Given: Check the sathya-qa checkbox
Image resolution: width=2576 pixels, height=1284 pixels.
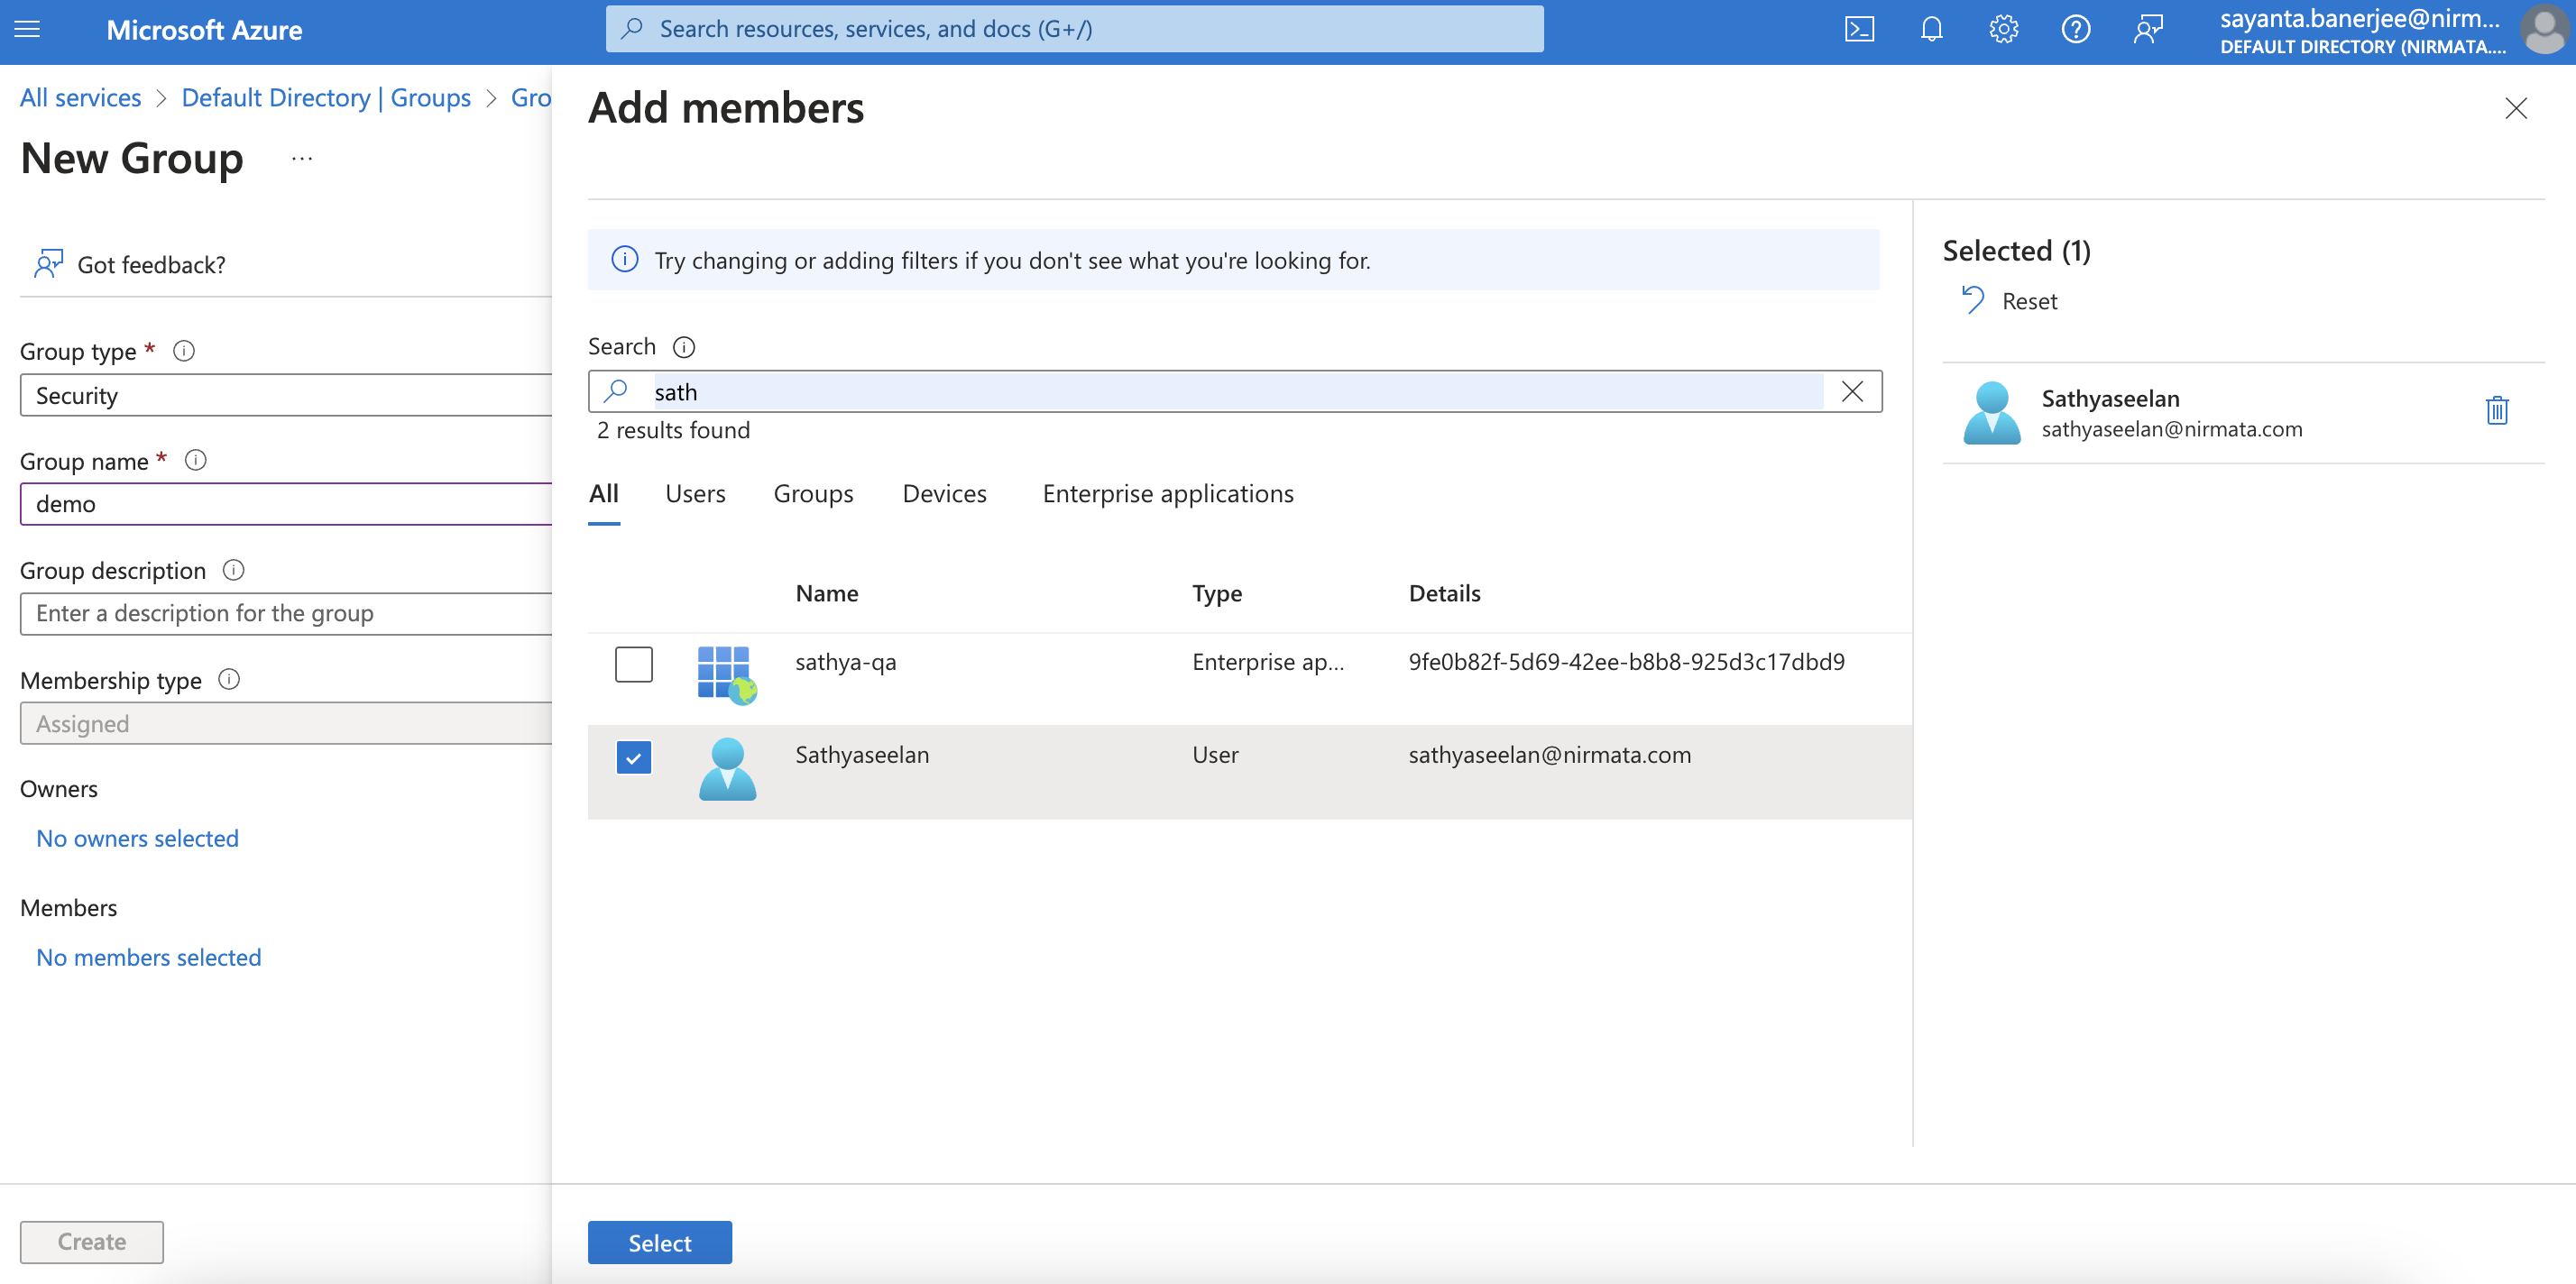Looking at the screenshot, I should tap(633, 664).
